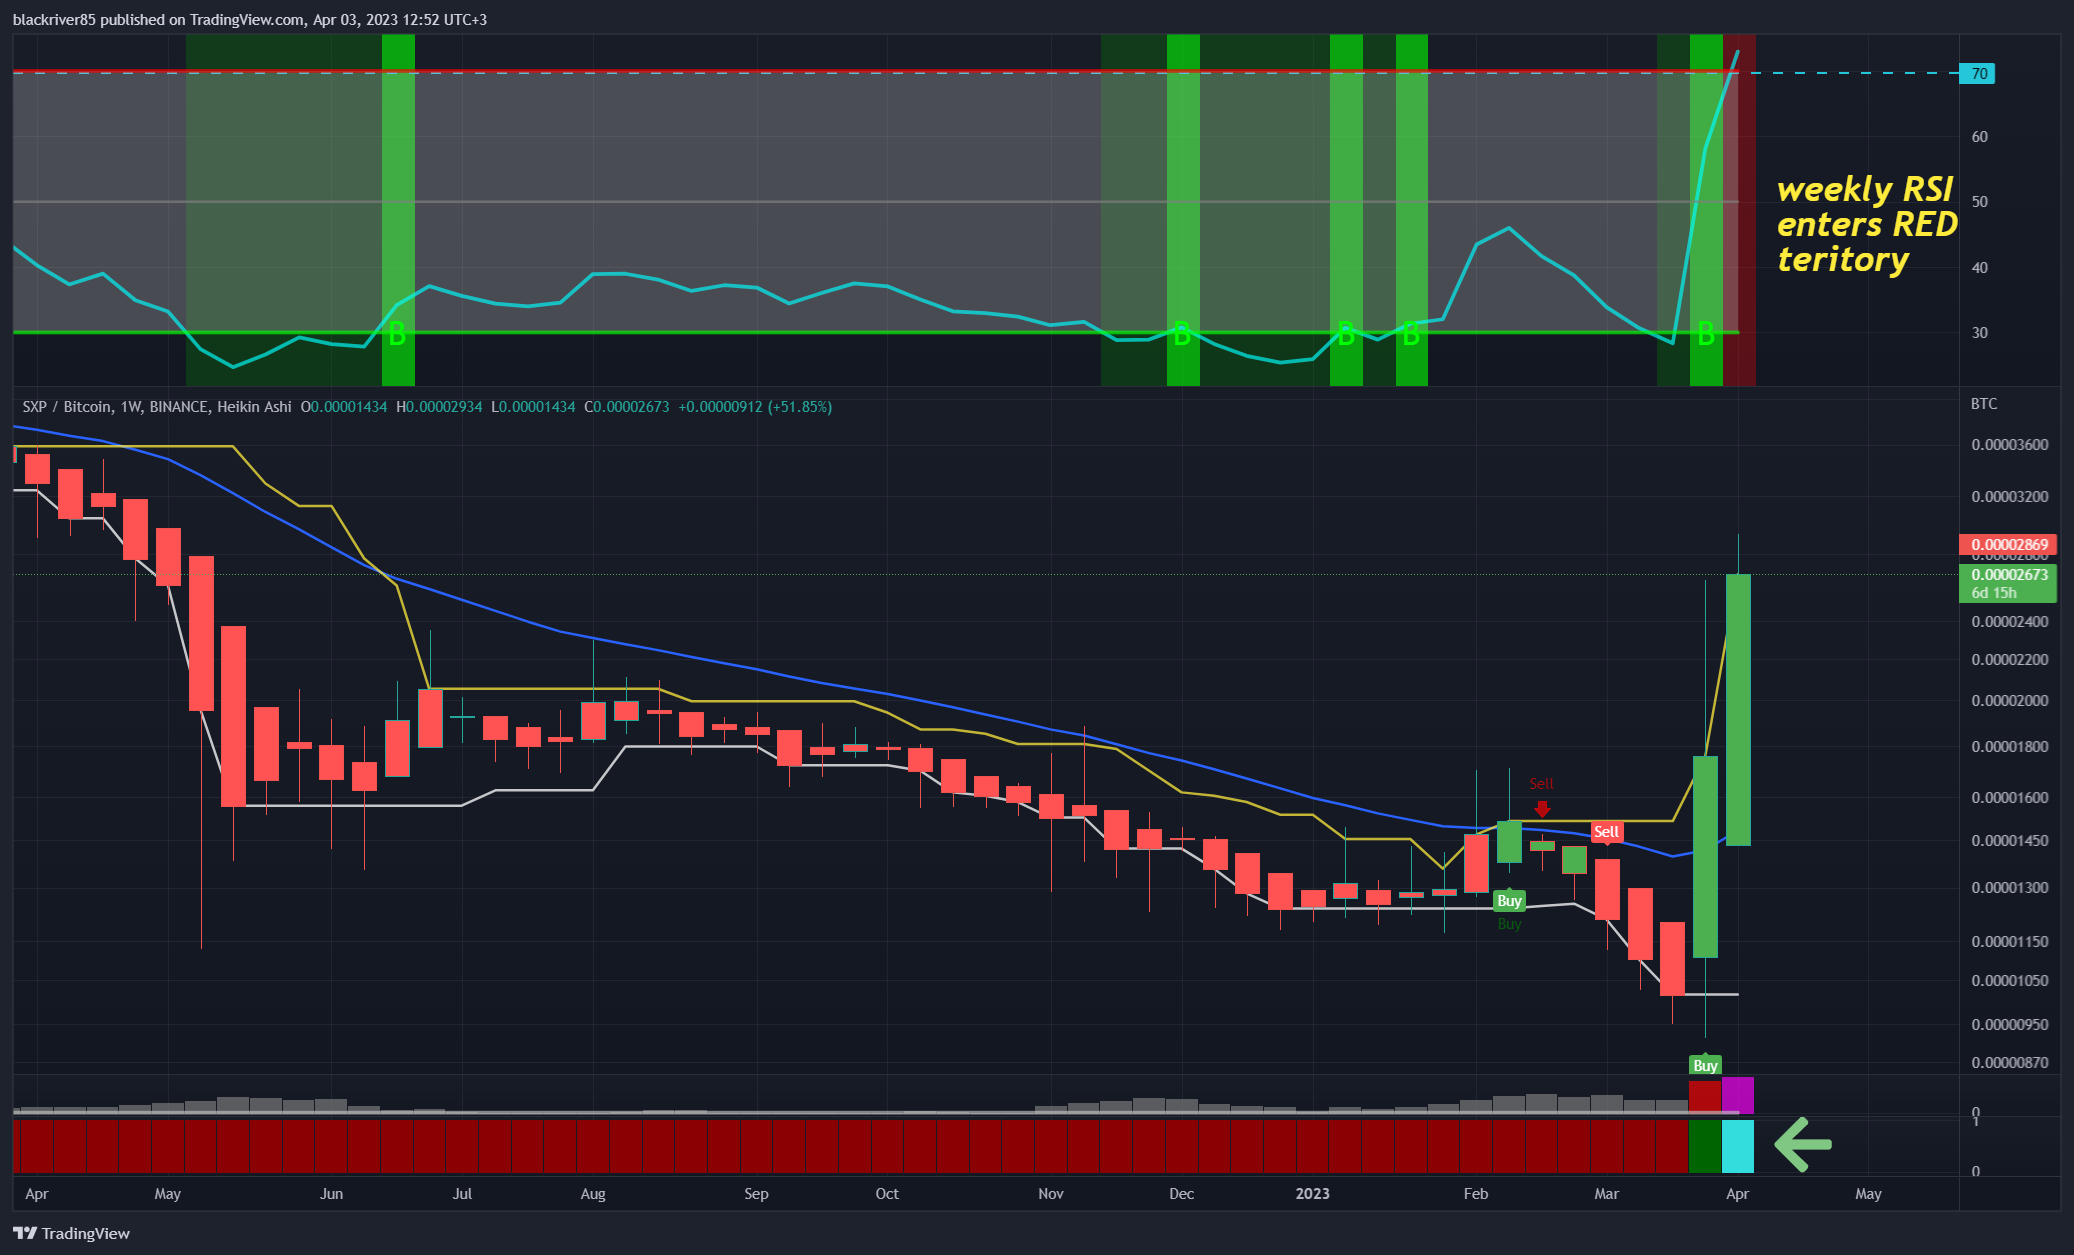Viewport: 2074px width, 1255px height.
Task: Click the 0.00000870 price axis label
Action: pos(2010,1062)
